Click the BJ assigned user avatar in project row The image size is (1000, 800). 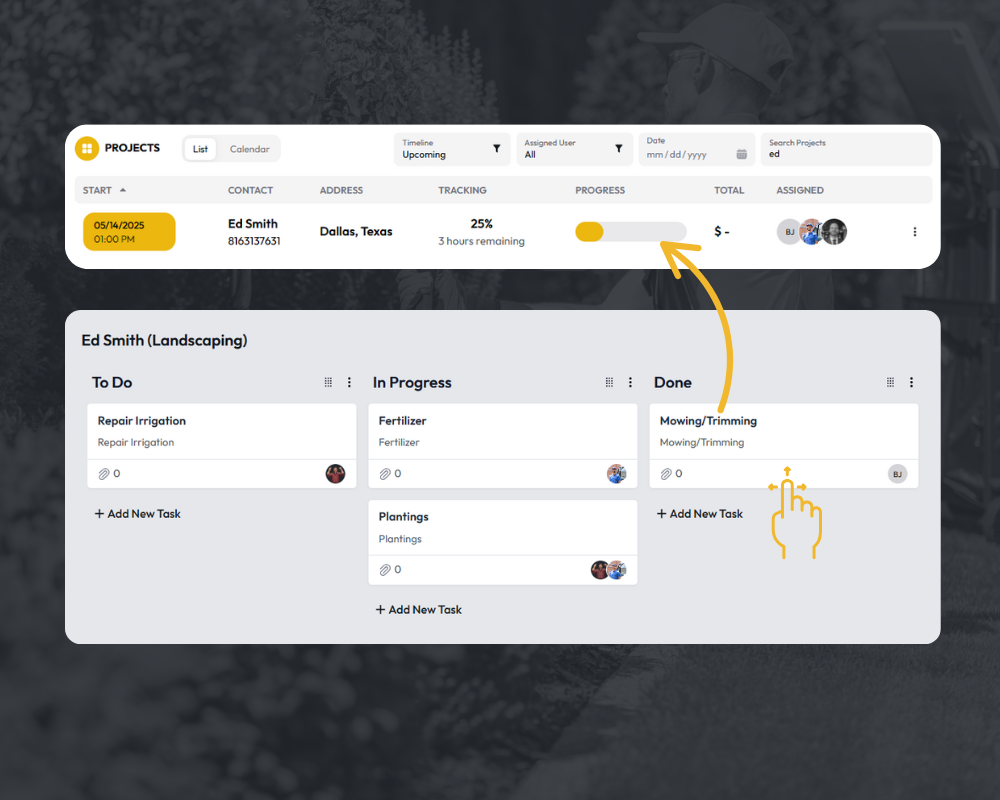(x=788, y=232)
